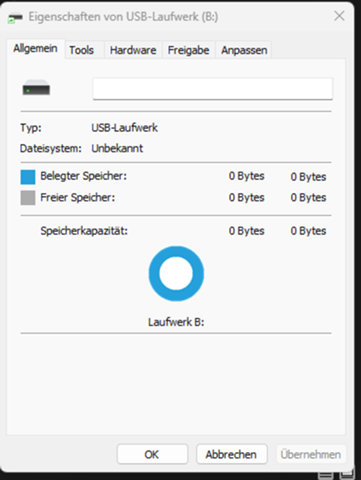
Task: Click the dialog title 'Eigenschaften von USB-Laufwerk (B:)'
Action: coord(123,17)
